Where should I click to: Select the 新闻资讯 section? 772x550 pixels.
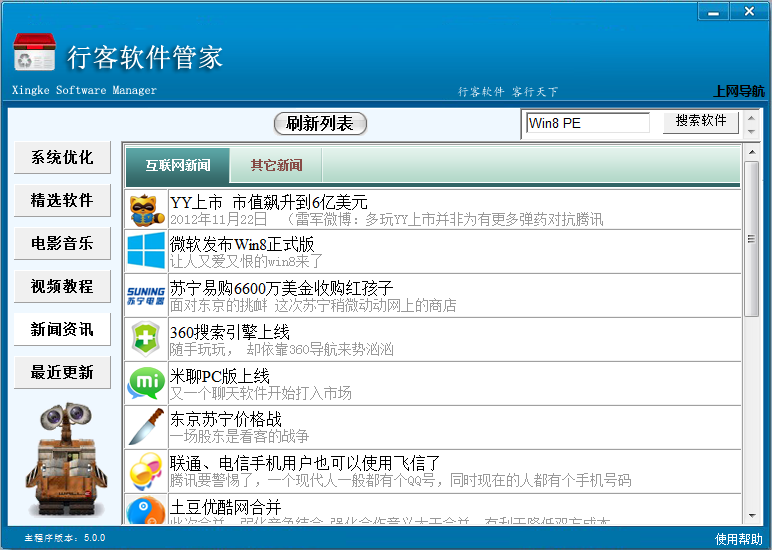62,329
